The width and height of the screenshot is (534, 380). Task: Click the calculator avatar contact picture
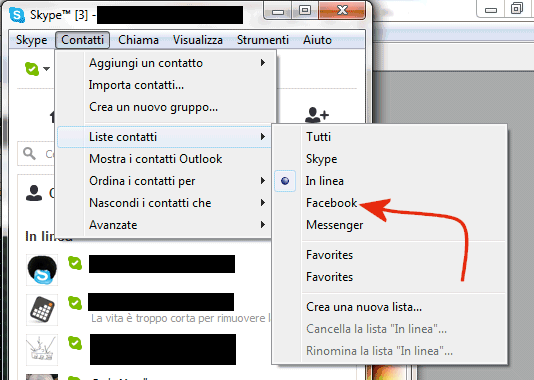click(x=42, y=310)
